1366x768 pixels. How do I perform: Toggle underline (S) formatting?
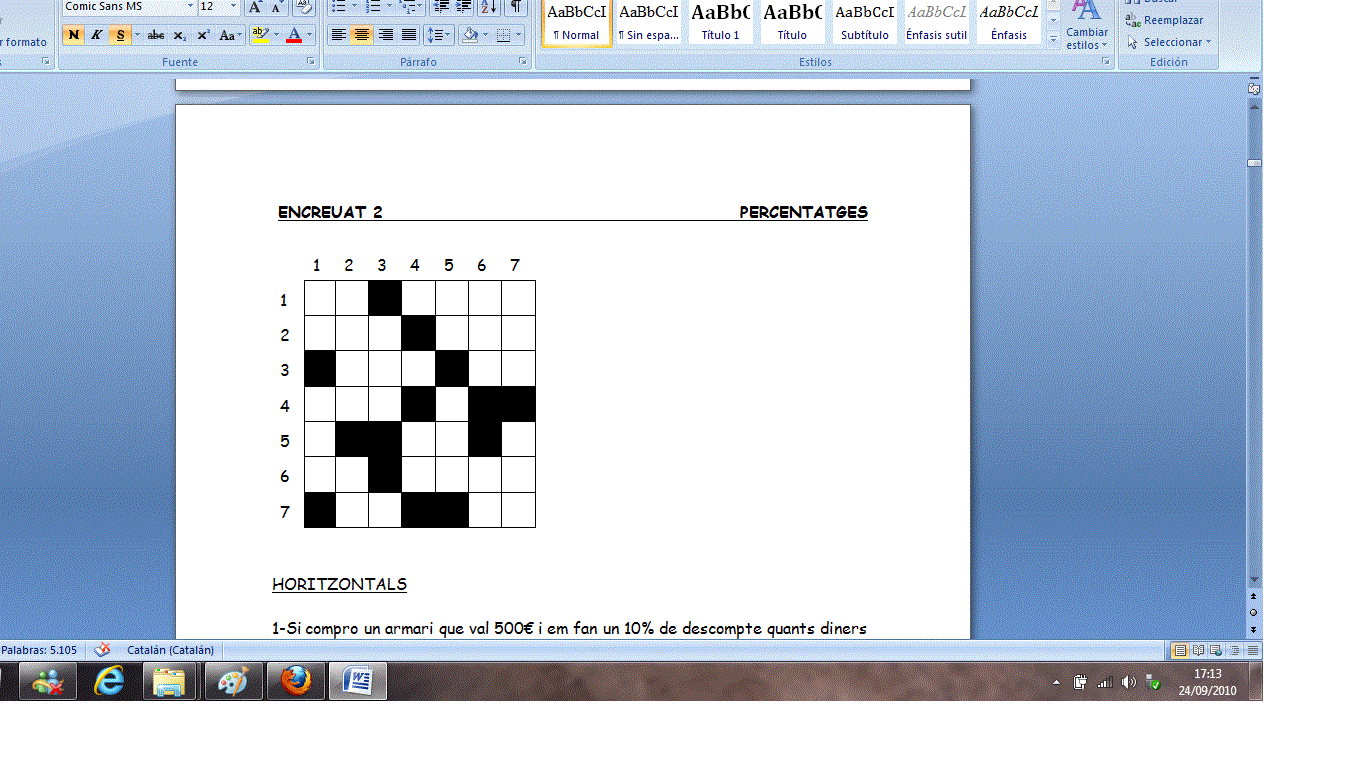(119, 35)
